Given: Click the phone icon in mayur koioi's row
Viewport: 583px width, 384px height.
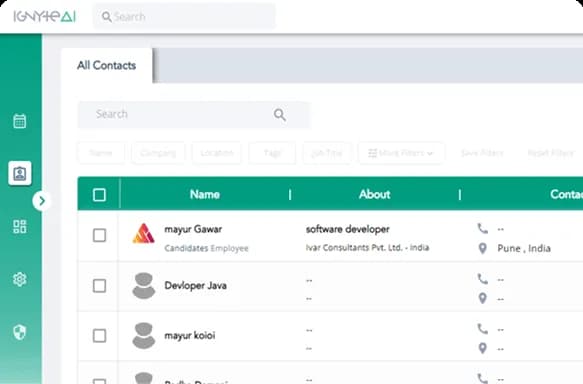Looking at the screenshot, I should point(483,329).
